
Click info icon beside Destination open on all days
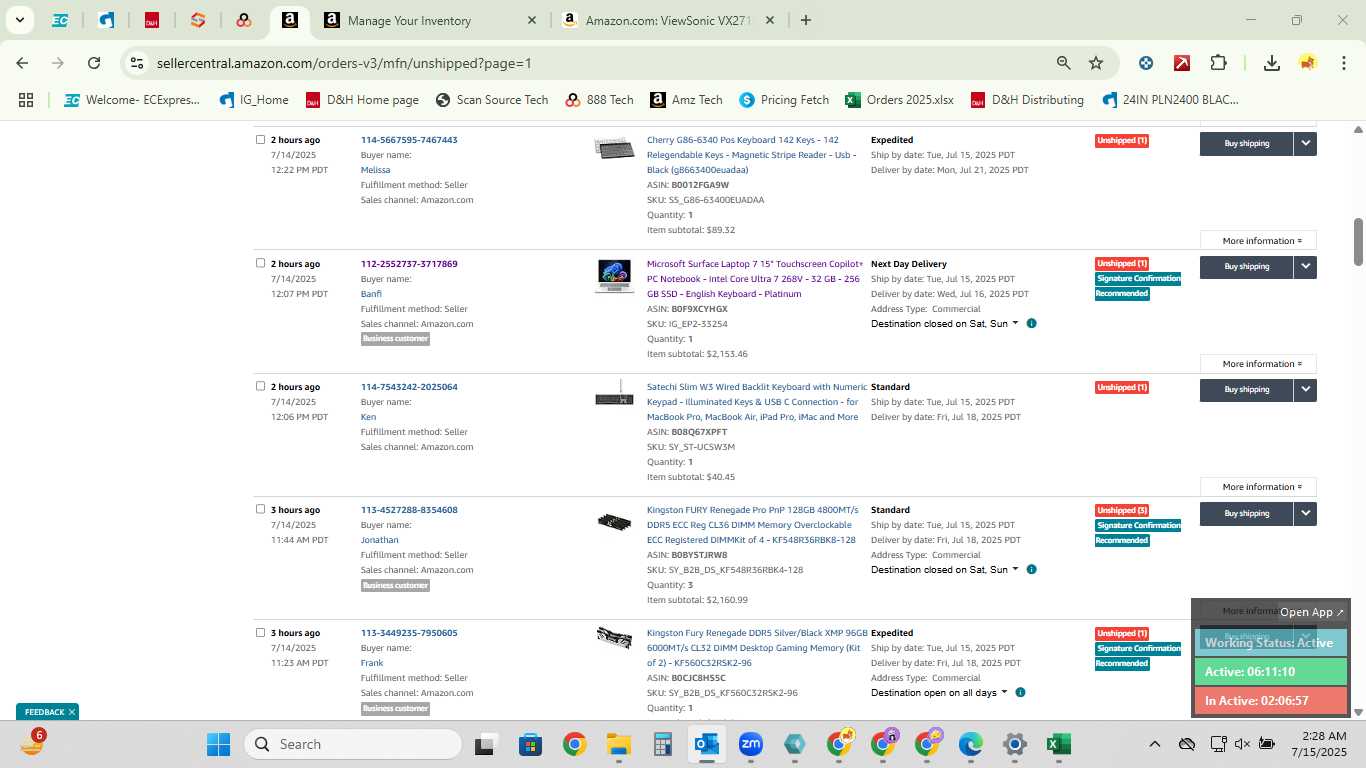1020,693
